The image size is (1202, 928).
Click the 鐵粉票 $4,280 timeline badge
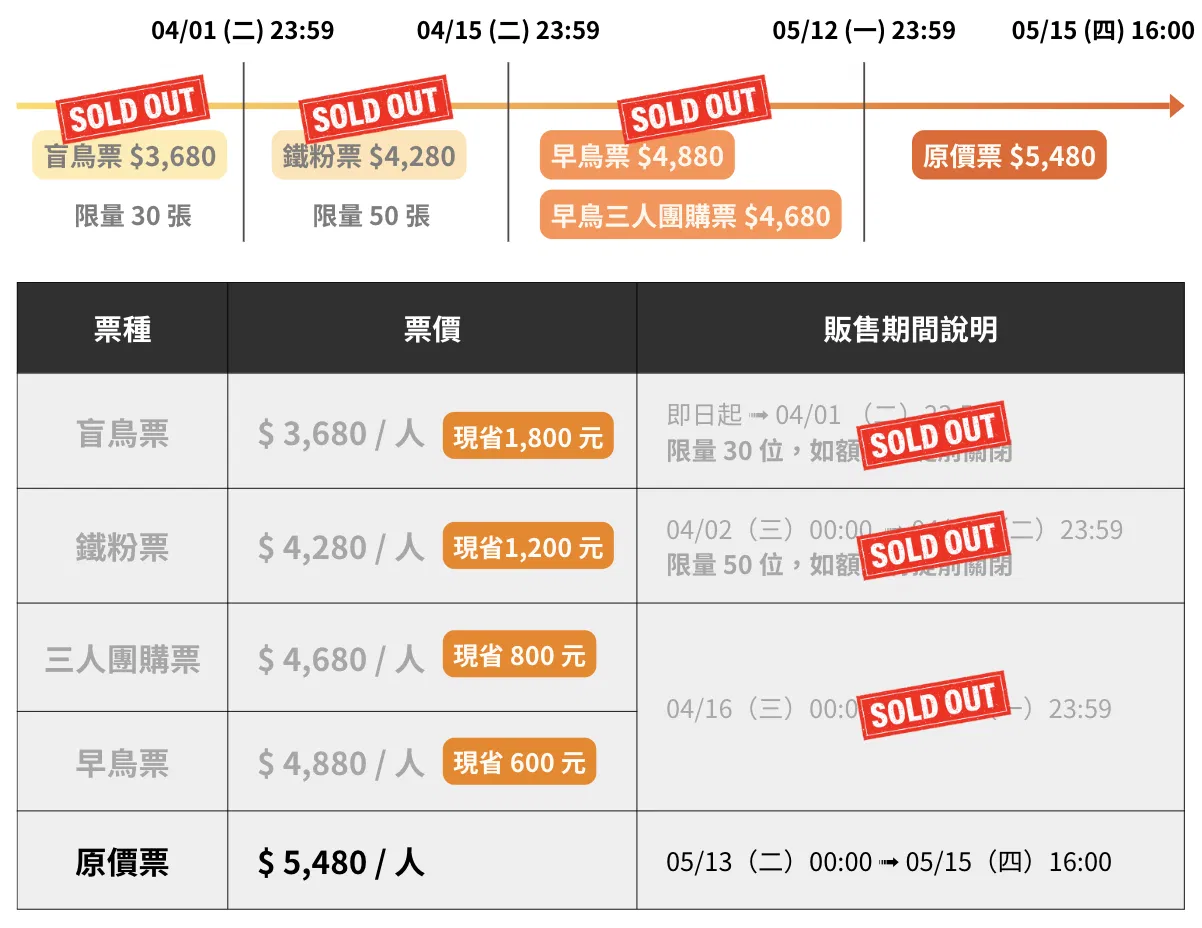[x=369, y=156]
